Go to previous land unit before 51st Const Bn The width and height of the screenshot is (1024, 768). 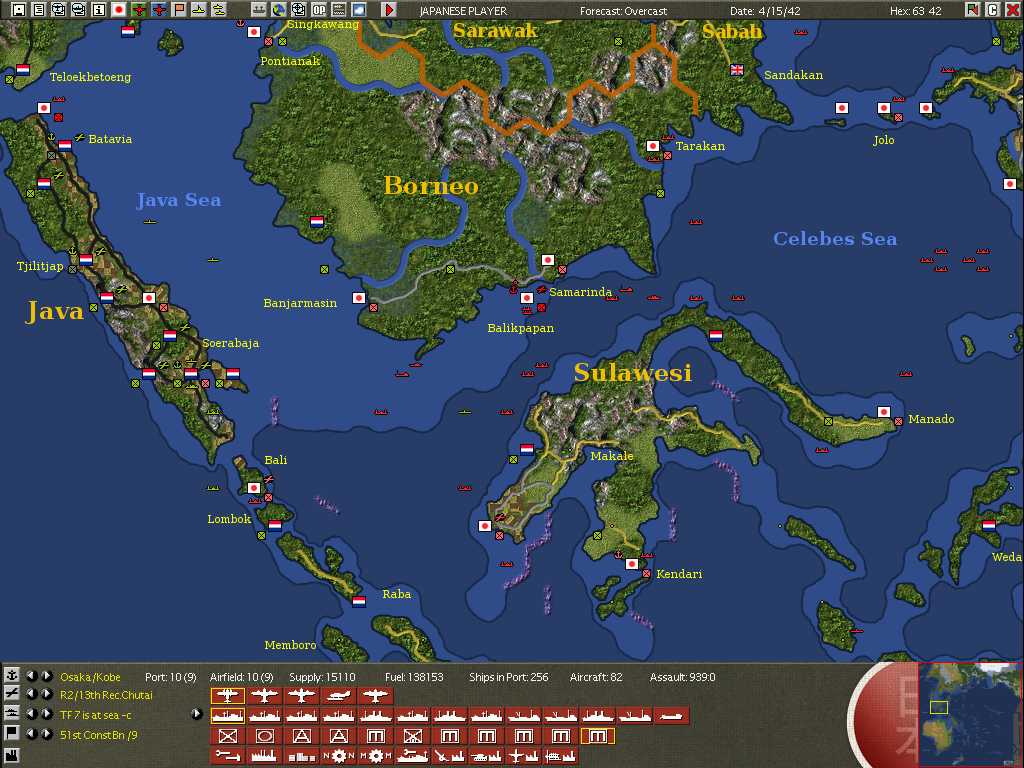(31, 734)
